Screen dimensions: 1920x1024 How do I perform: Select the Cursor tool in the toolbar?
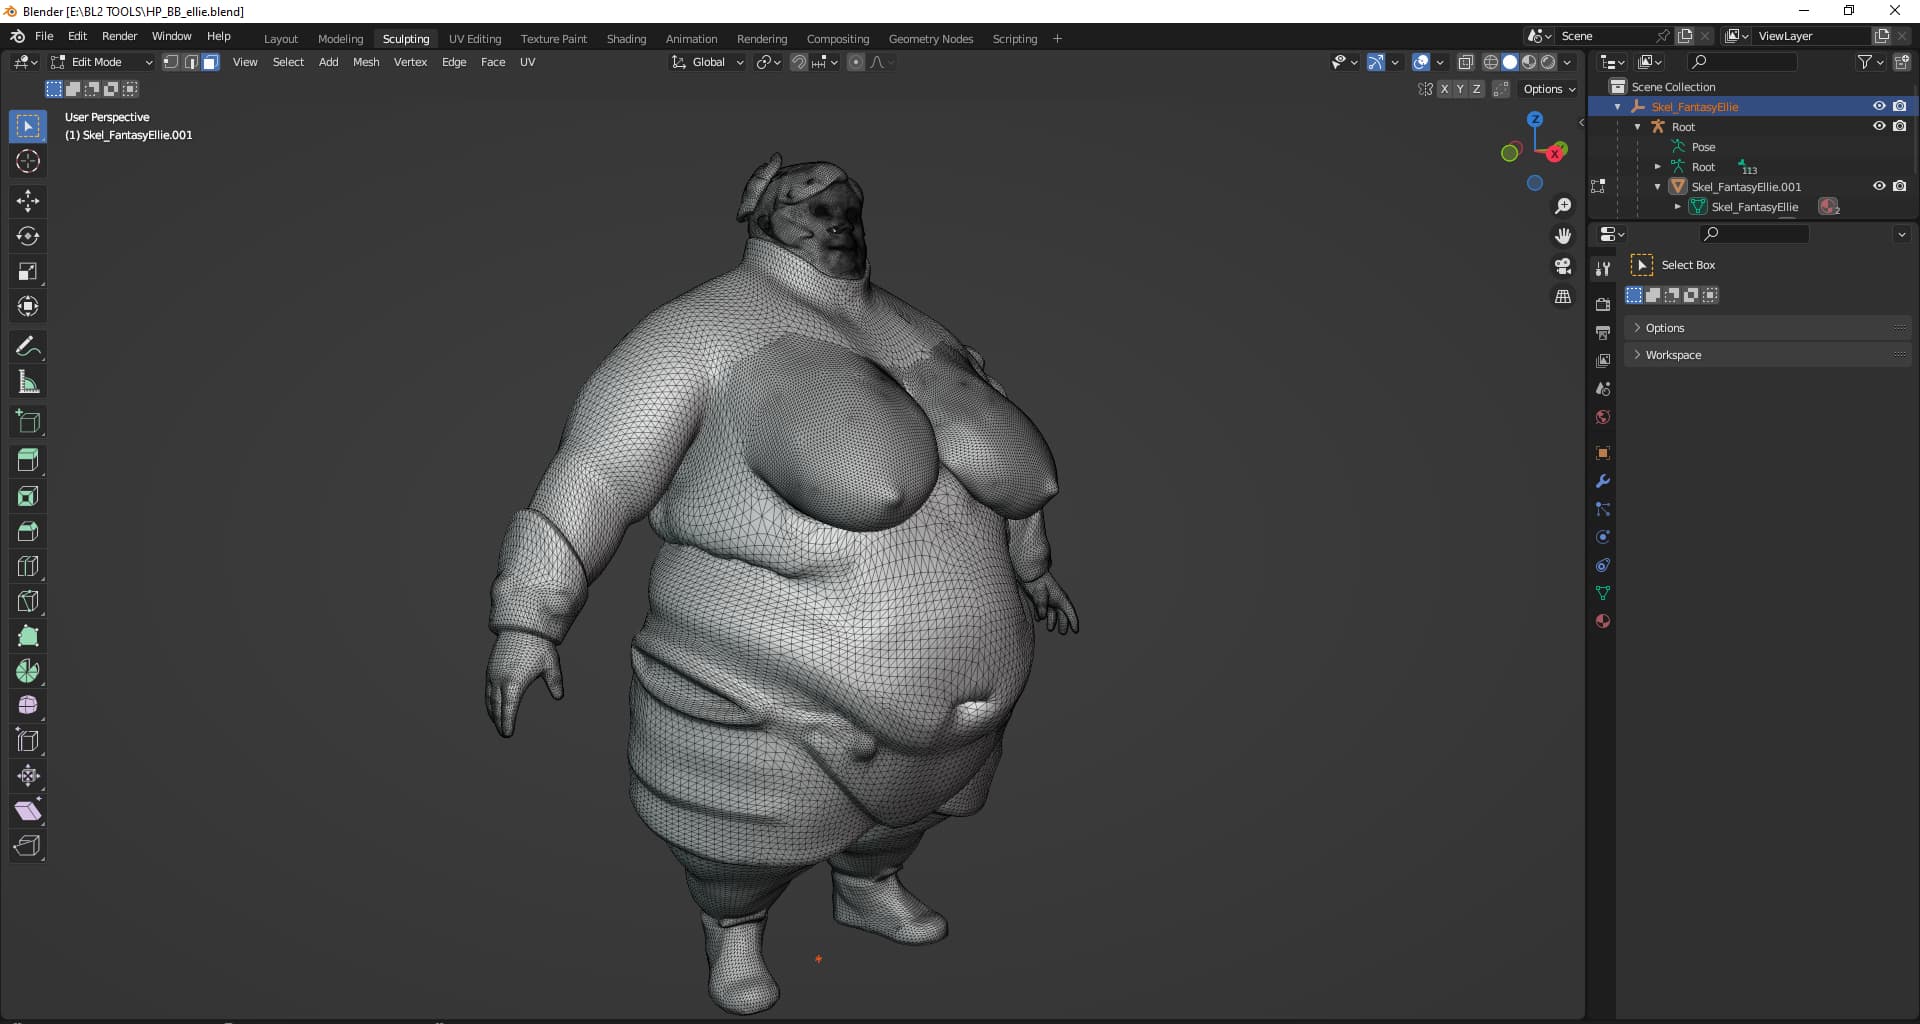(28, 161)
